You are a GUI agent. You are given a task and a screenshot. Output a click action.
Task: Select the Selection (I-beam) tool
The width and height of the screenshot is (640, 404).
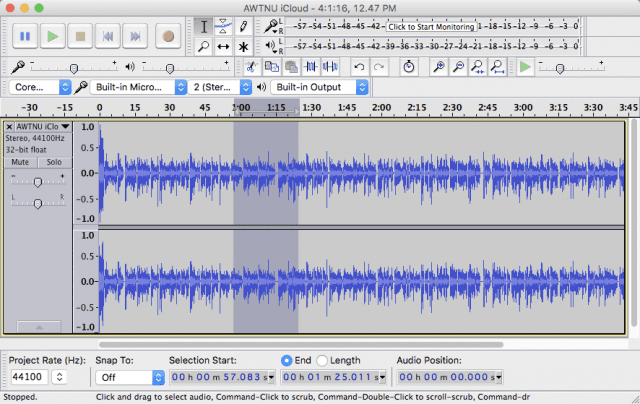203,26
